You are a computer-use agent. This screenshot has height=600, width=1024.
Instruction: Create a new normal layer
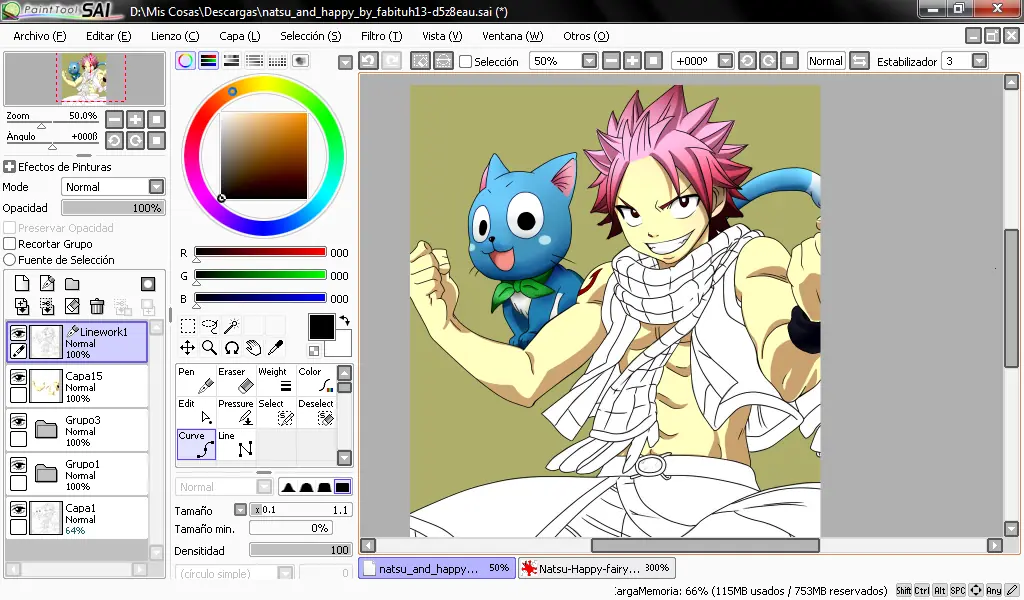tap(22, 283)
